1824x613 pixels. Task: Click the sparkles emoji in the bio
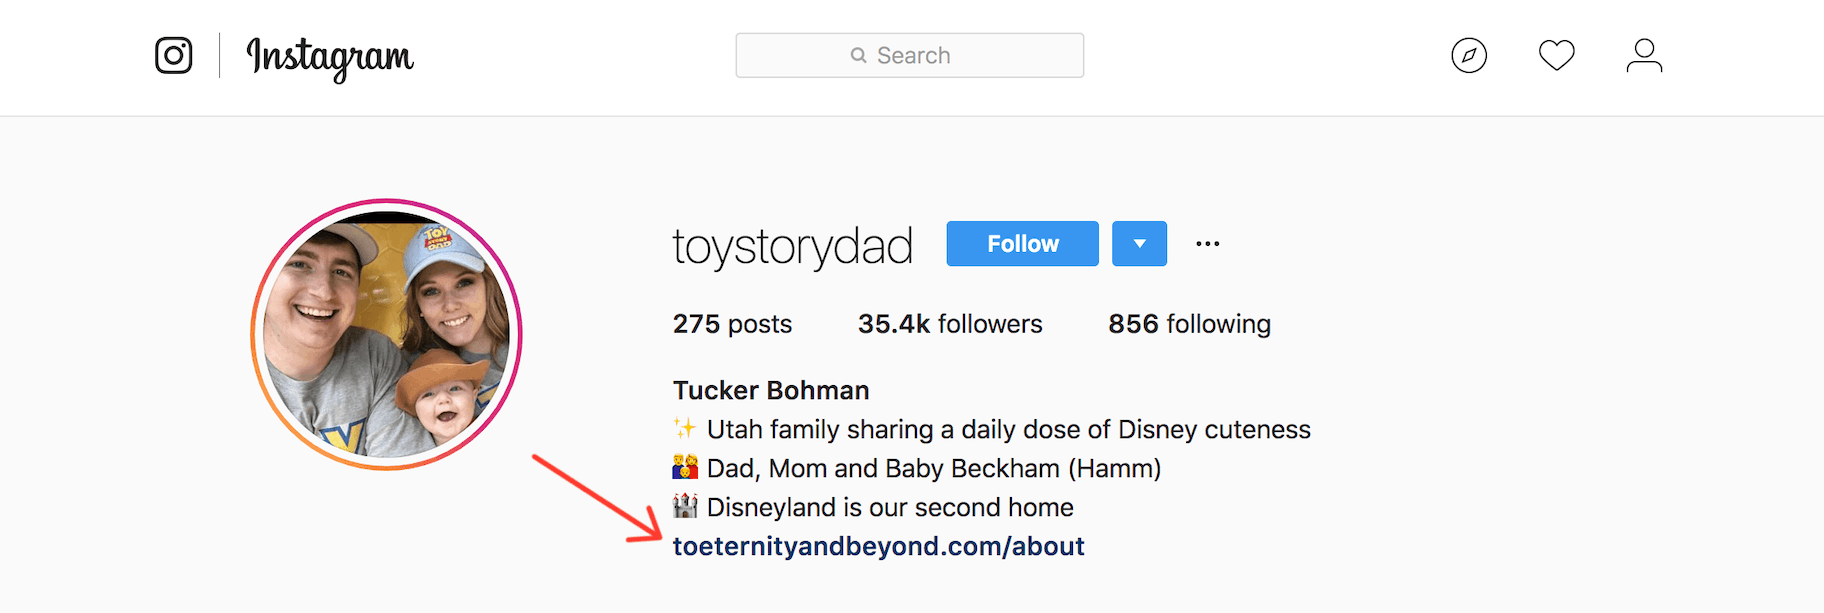pyautogui.click(x=685, y=429)
